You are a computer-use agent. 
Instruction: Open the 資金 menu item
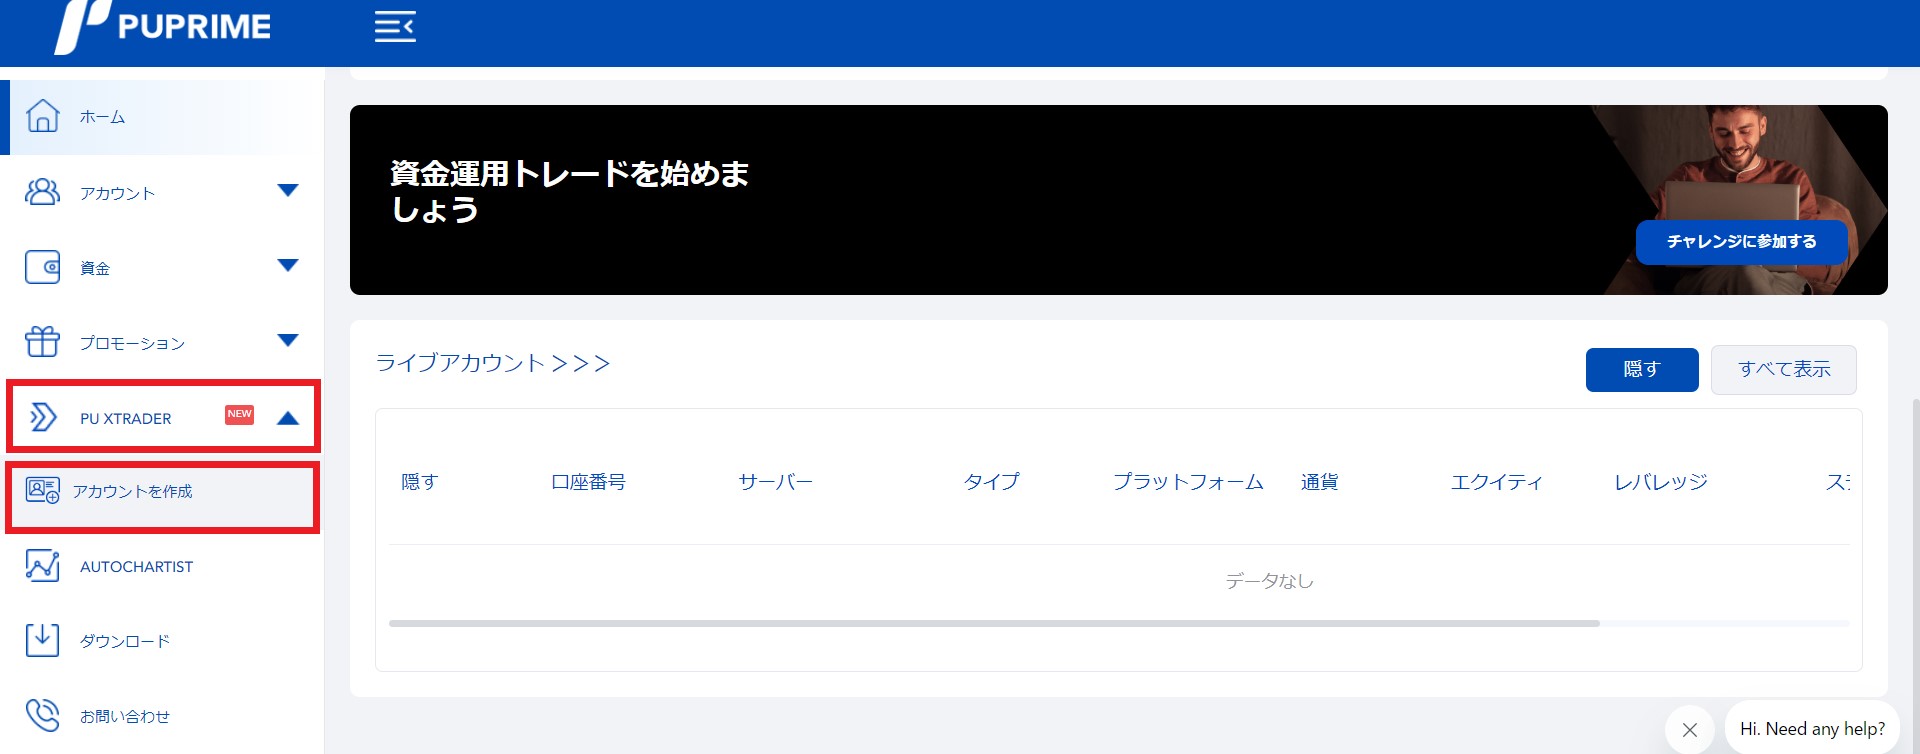click(x=162, y=267)
